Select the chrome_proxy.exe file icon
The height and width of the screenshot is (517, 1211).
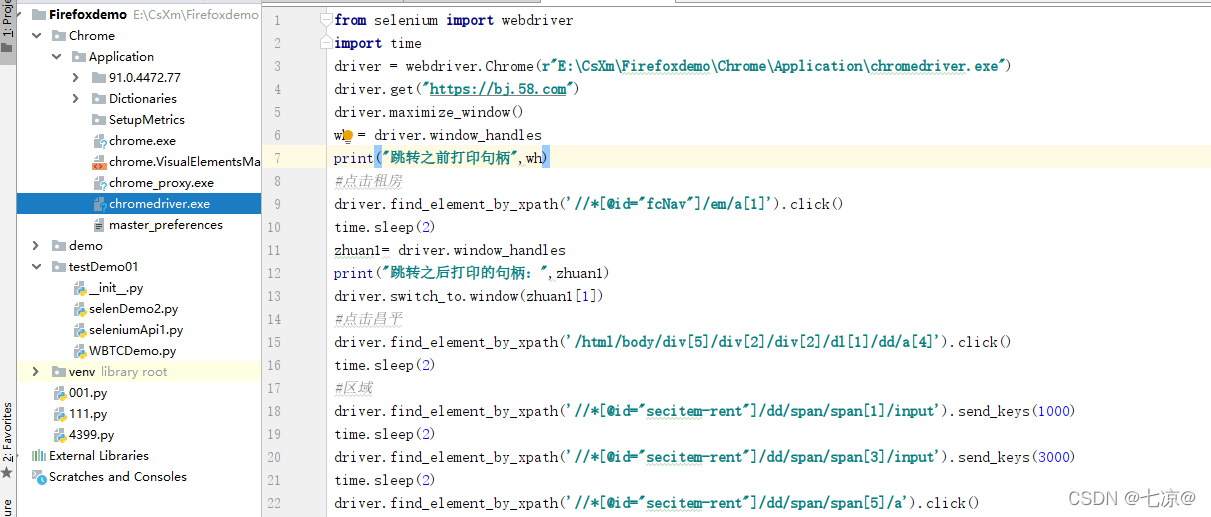99,183
